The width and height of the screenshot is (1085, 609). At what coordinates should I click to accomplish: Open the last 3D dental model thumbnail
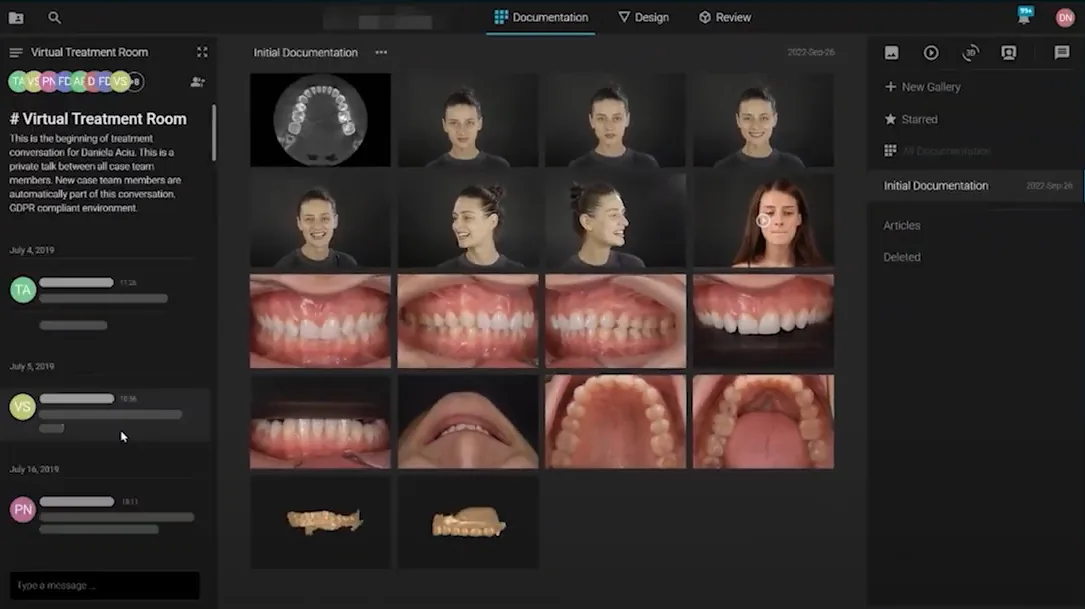pos(468,522)
